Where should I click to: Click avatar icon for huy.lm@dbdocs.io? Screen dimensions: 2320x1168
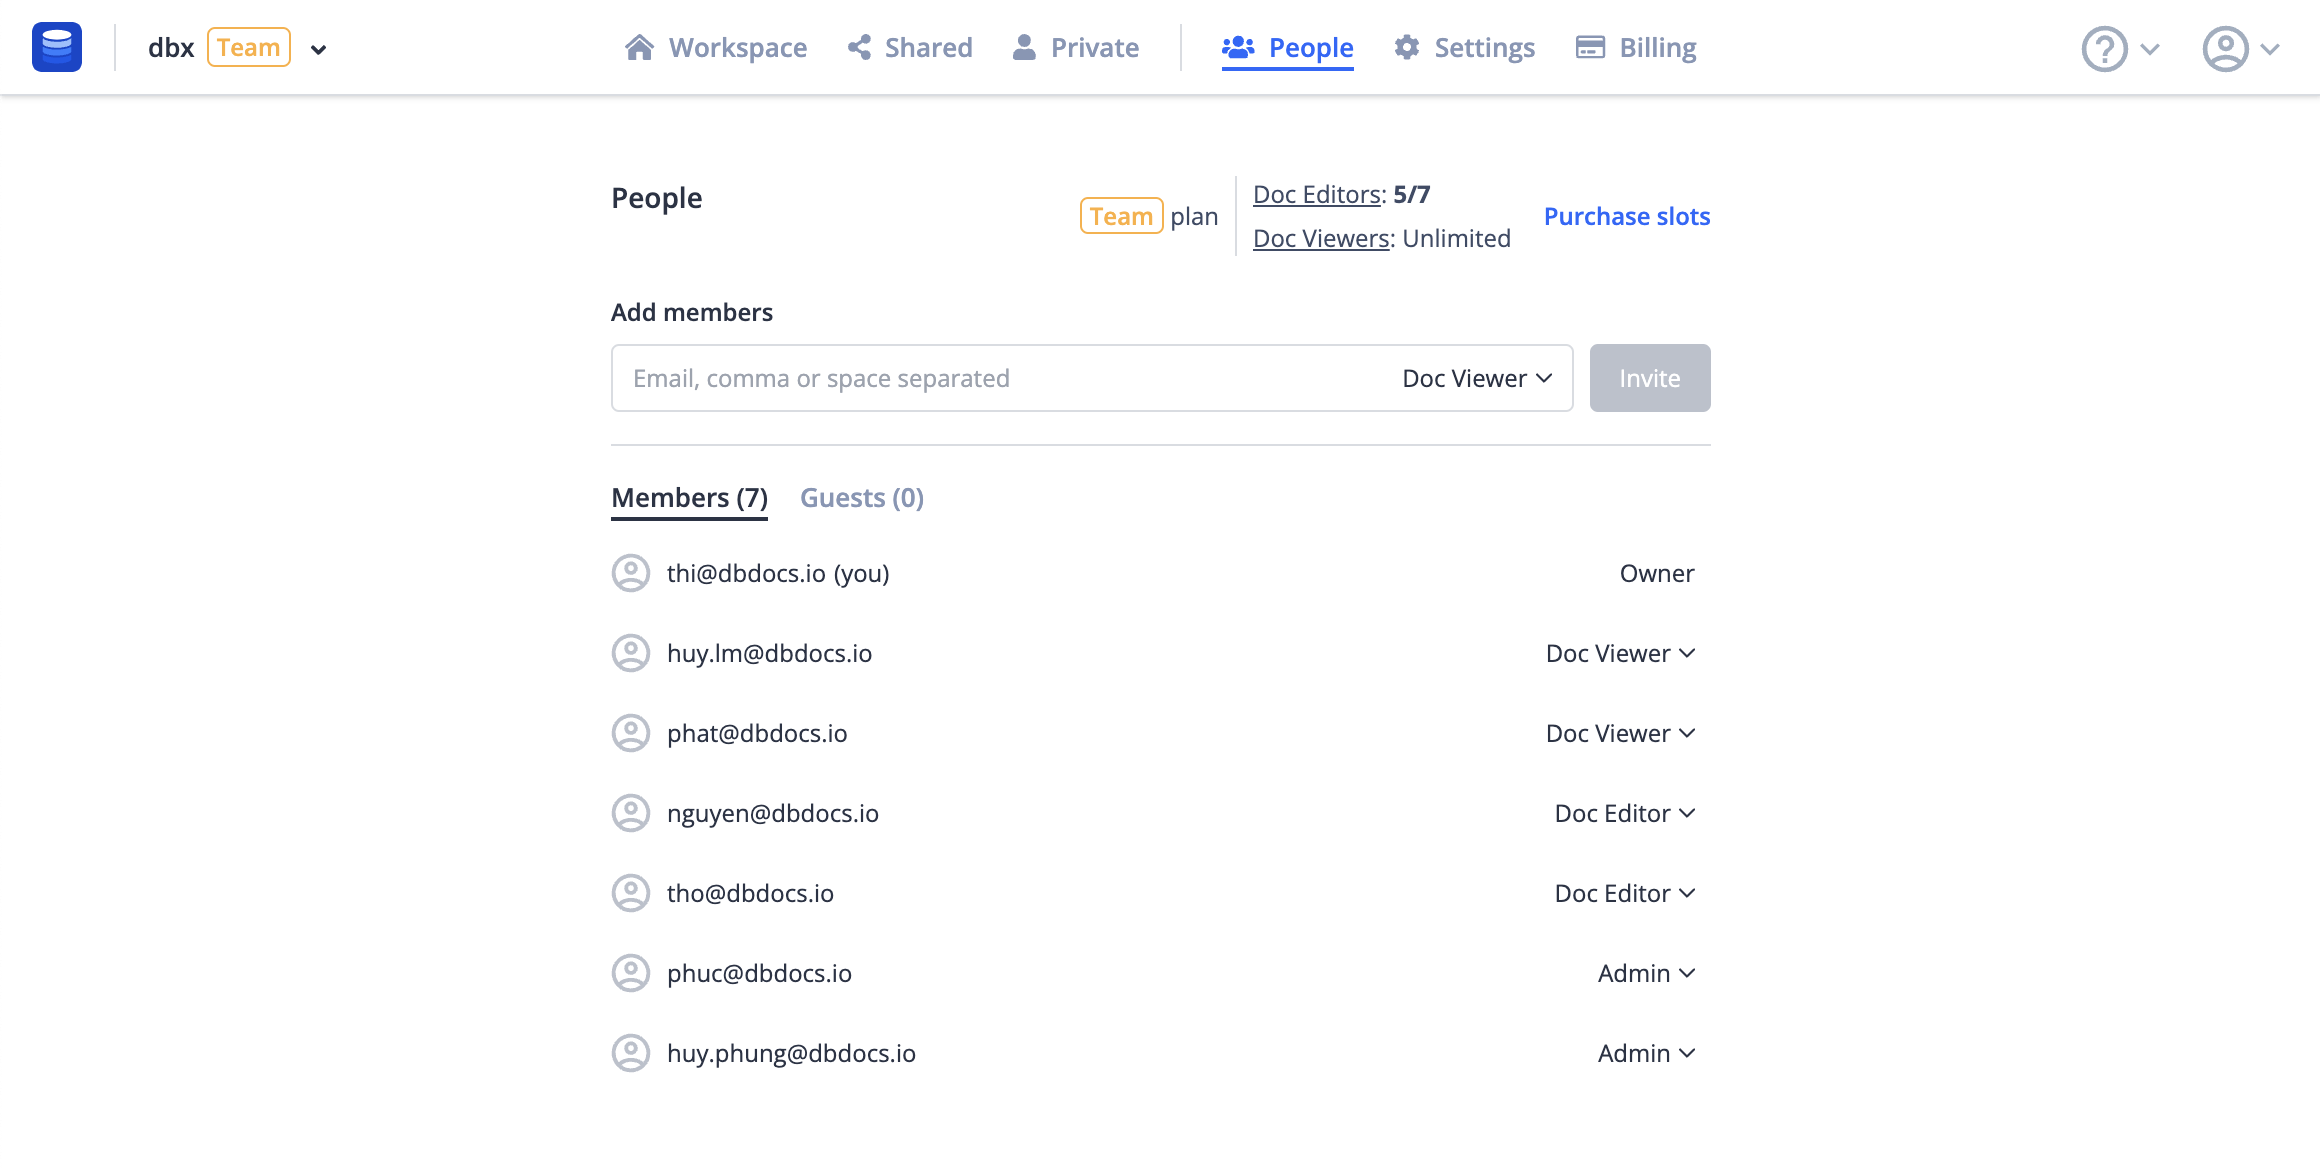click(631, 653)
